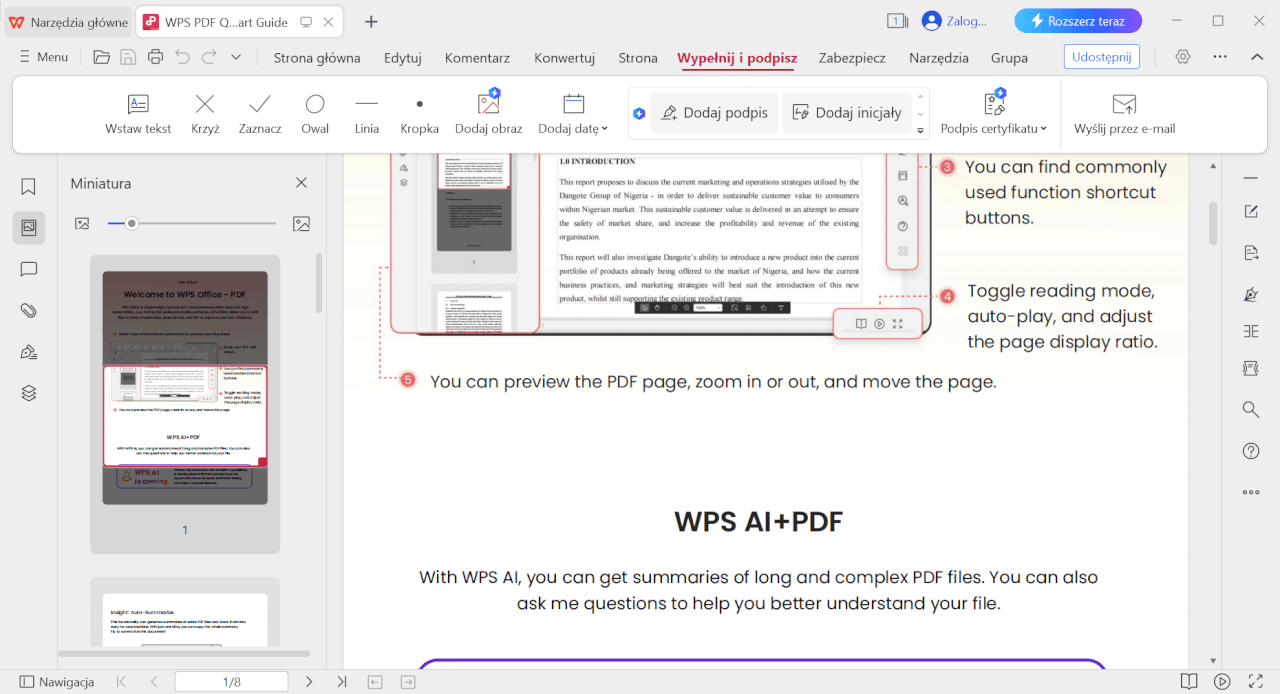The width and height of the screenshot is (1280, 694).
Task: Open the Dodaj datę dropdown
Action: coord(573,114)
